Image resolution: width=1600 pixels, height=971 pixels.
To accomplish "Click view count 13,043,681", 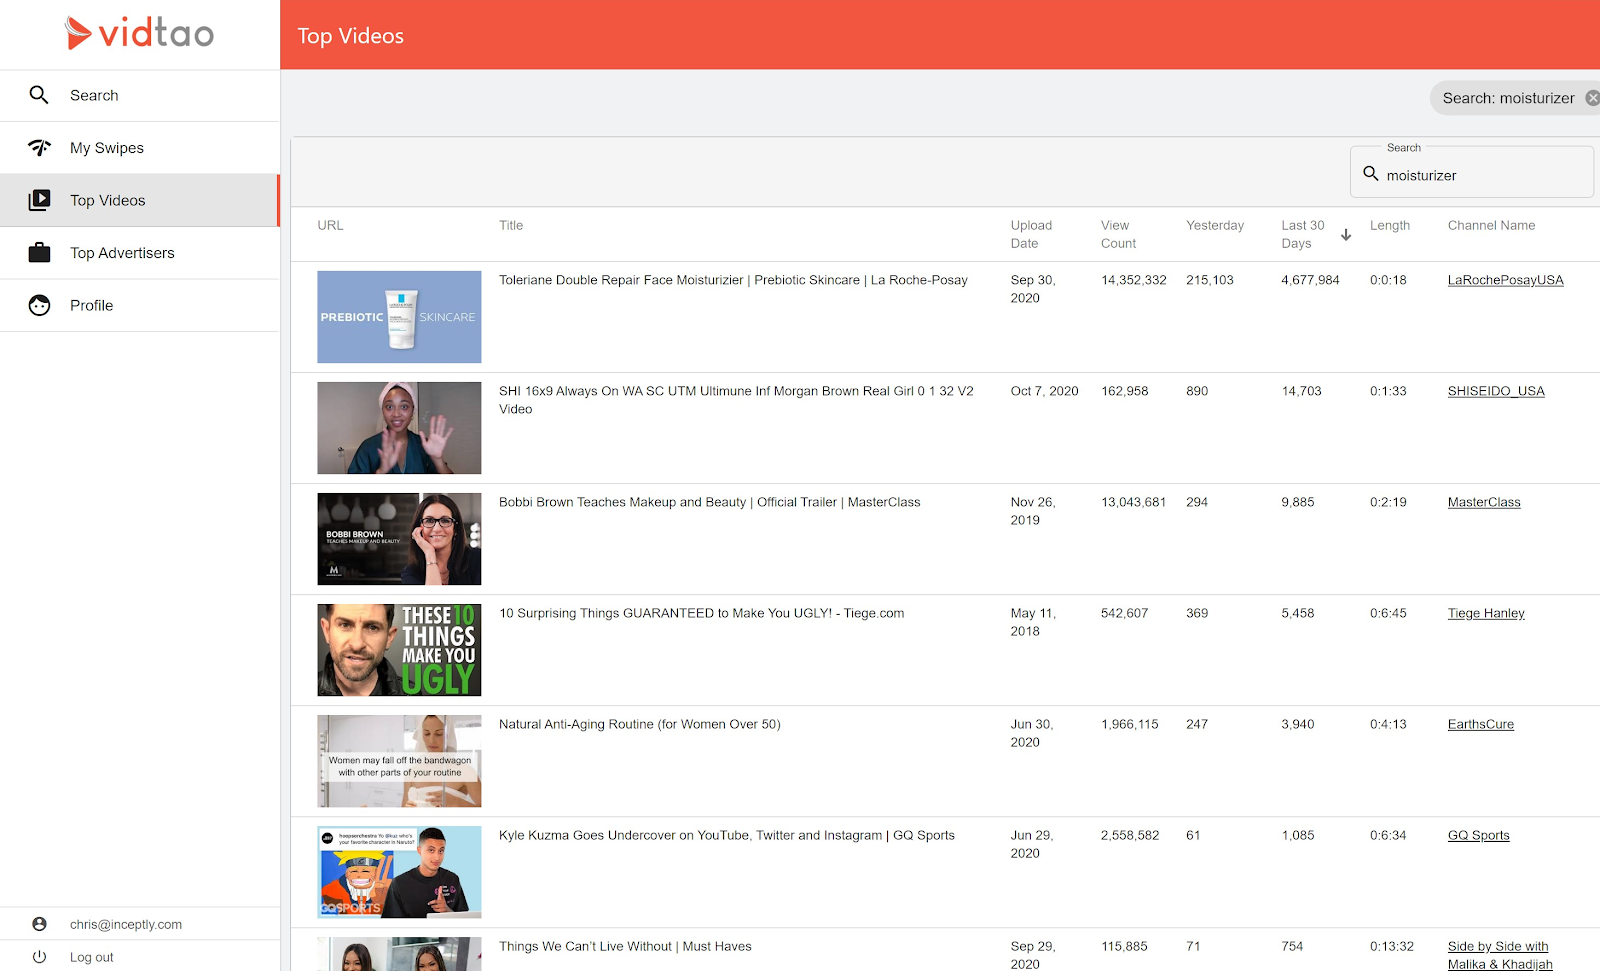I will point(1133,502).
